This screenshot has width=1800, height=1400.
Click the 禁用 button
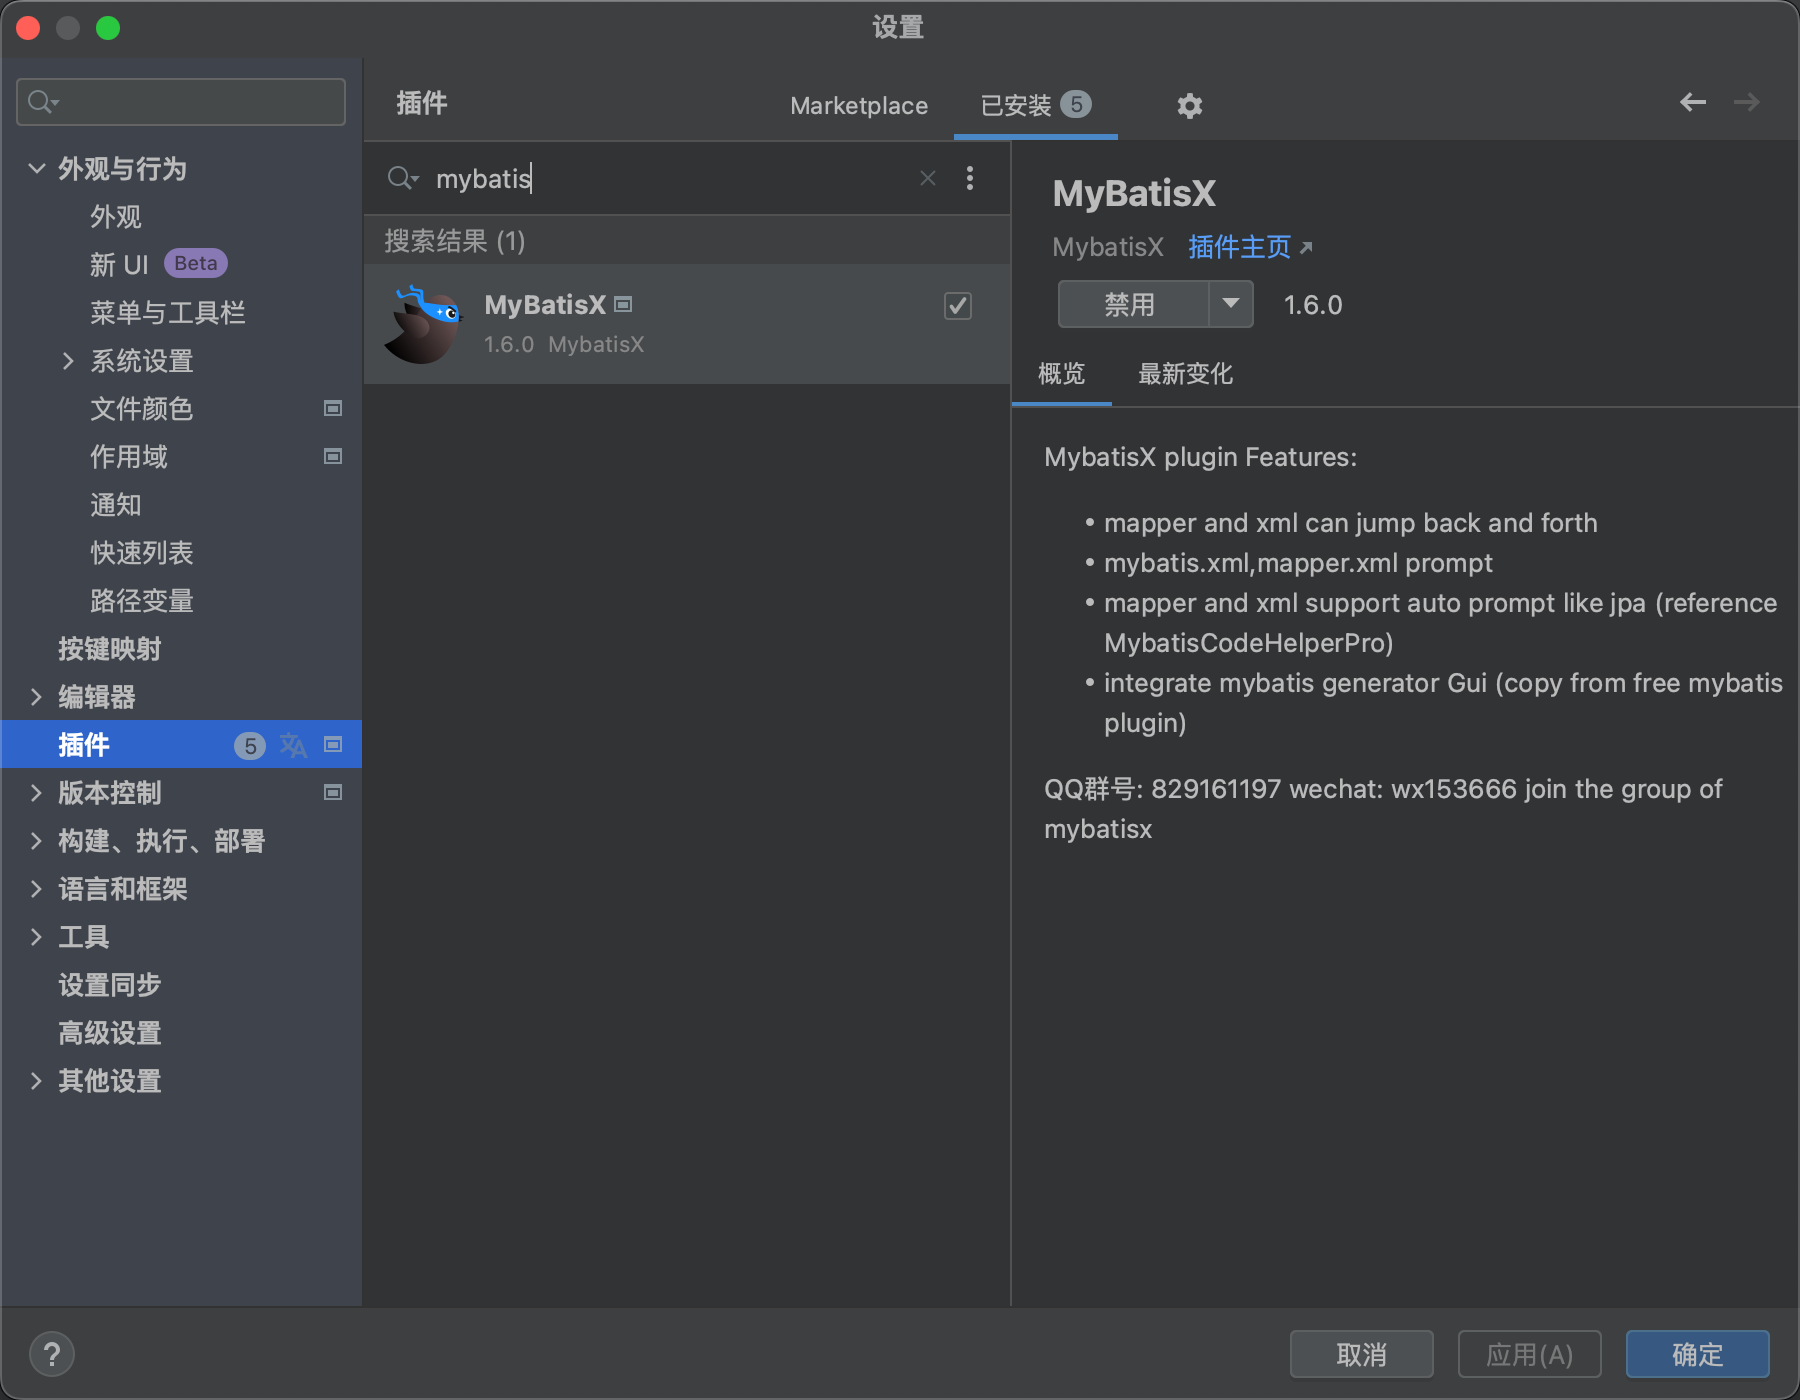pos(1133,304)
